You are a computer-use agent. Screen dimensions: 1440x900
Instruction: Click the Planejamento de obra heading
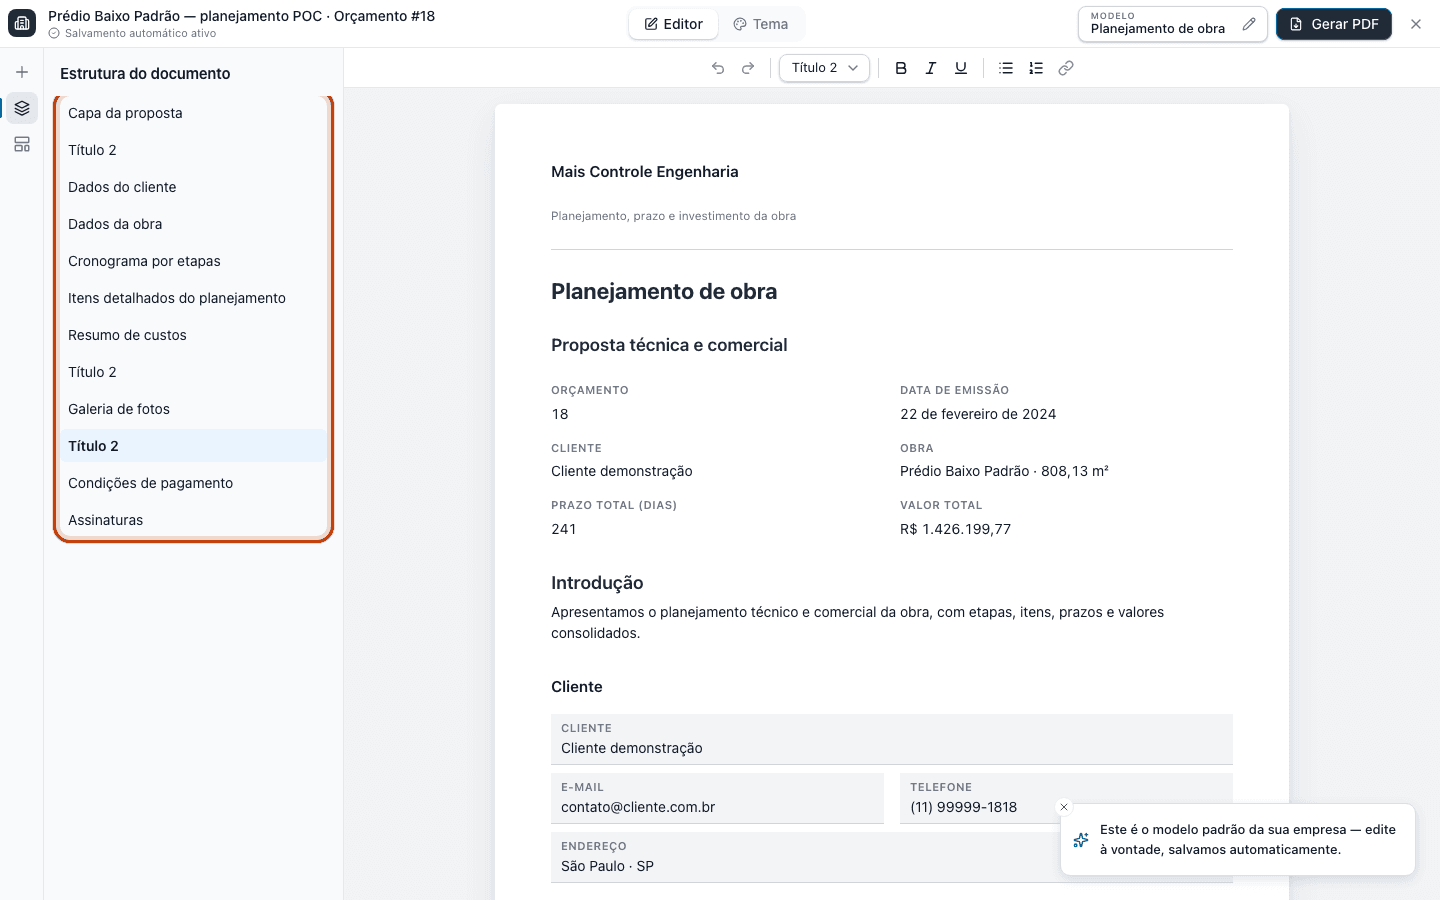(664, 292)
